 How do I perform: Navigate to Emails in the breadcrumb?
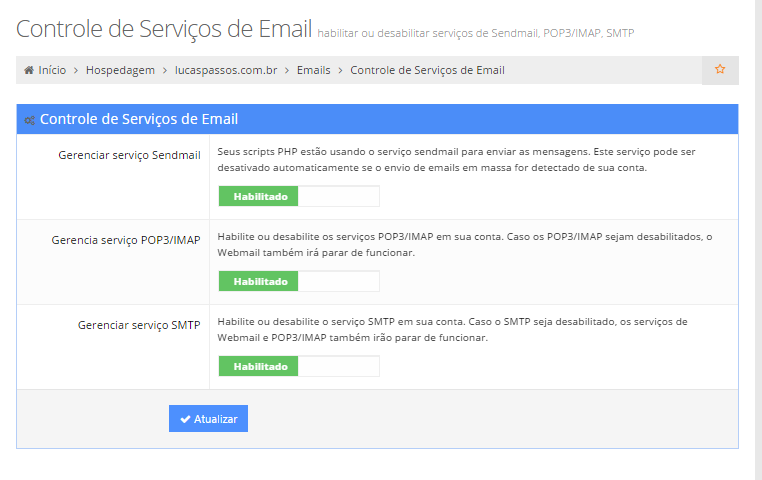click(313, 71)
